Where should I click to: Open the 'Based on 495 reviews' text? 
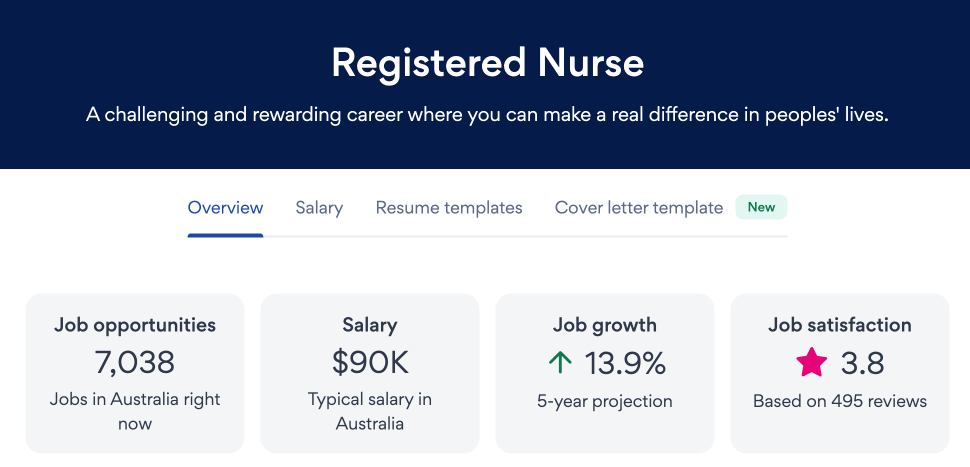[x=840, y=401]
